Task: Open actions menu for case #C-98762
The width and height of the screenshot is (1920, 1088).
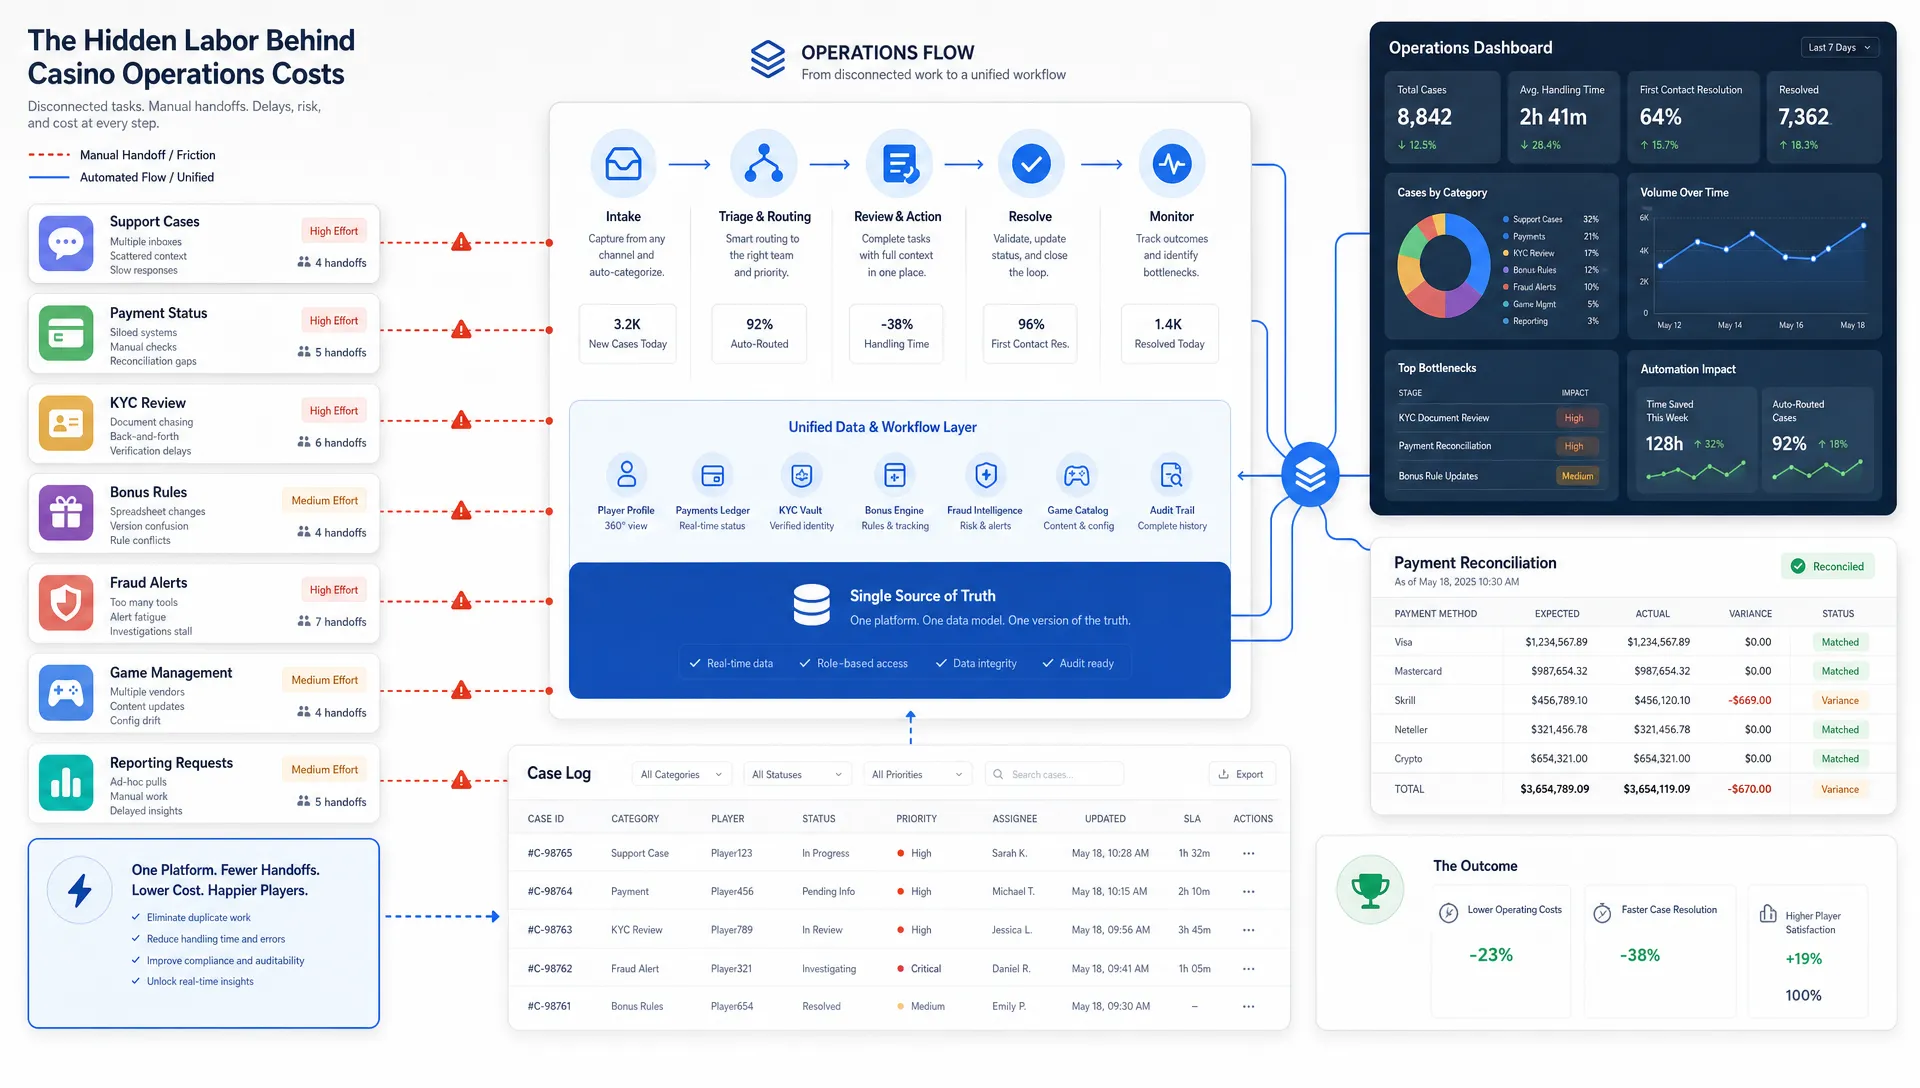Action: tap(1248, 968)
